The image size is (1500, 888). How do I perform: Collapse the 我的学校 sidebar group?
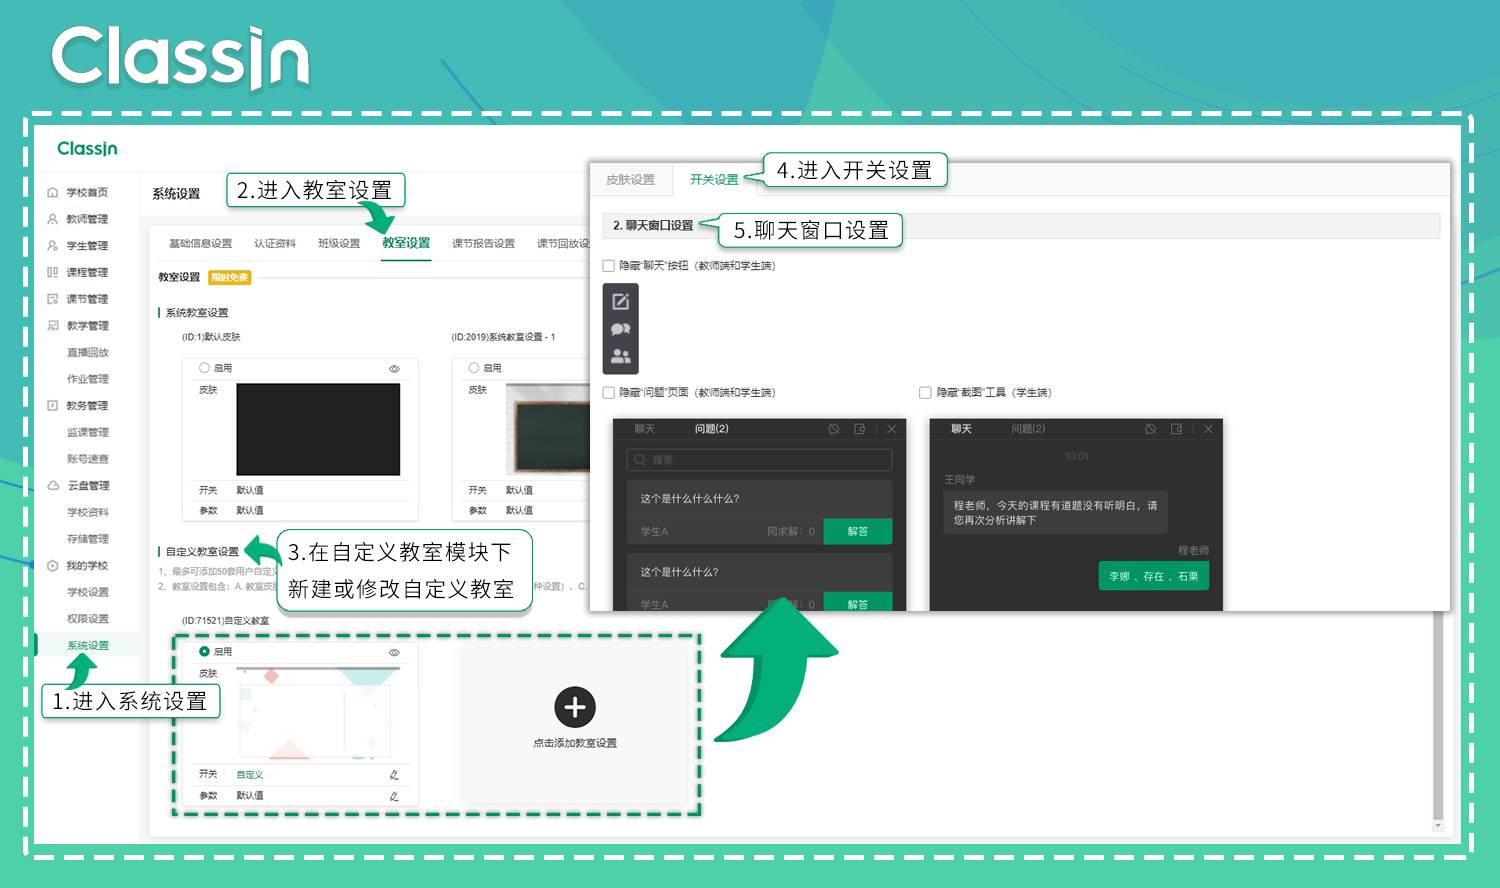point(87,565)
